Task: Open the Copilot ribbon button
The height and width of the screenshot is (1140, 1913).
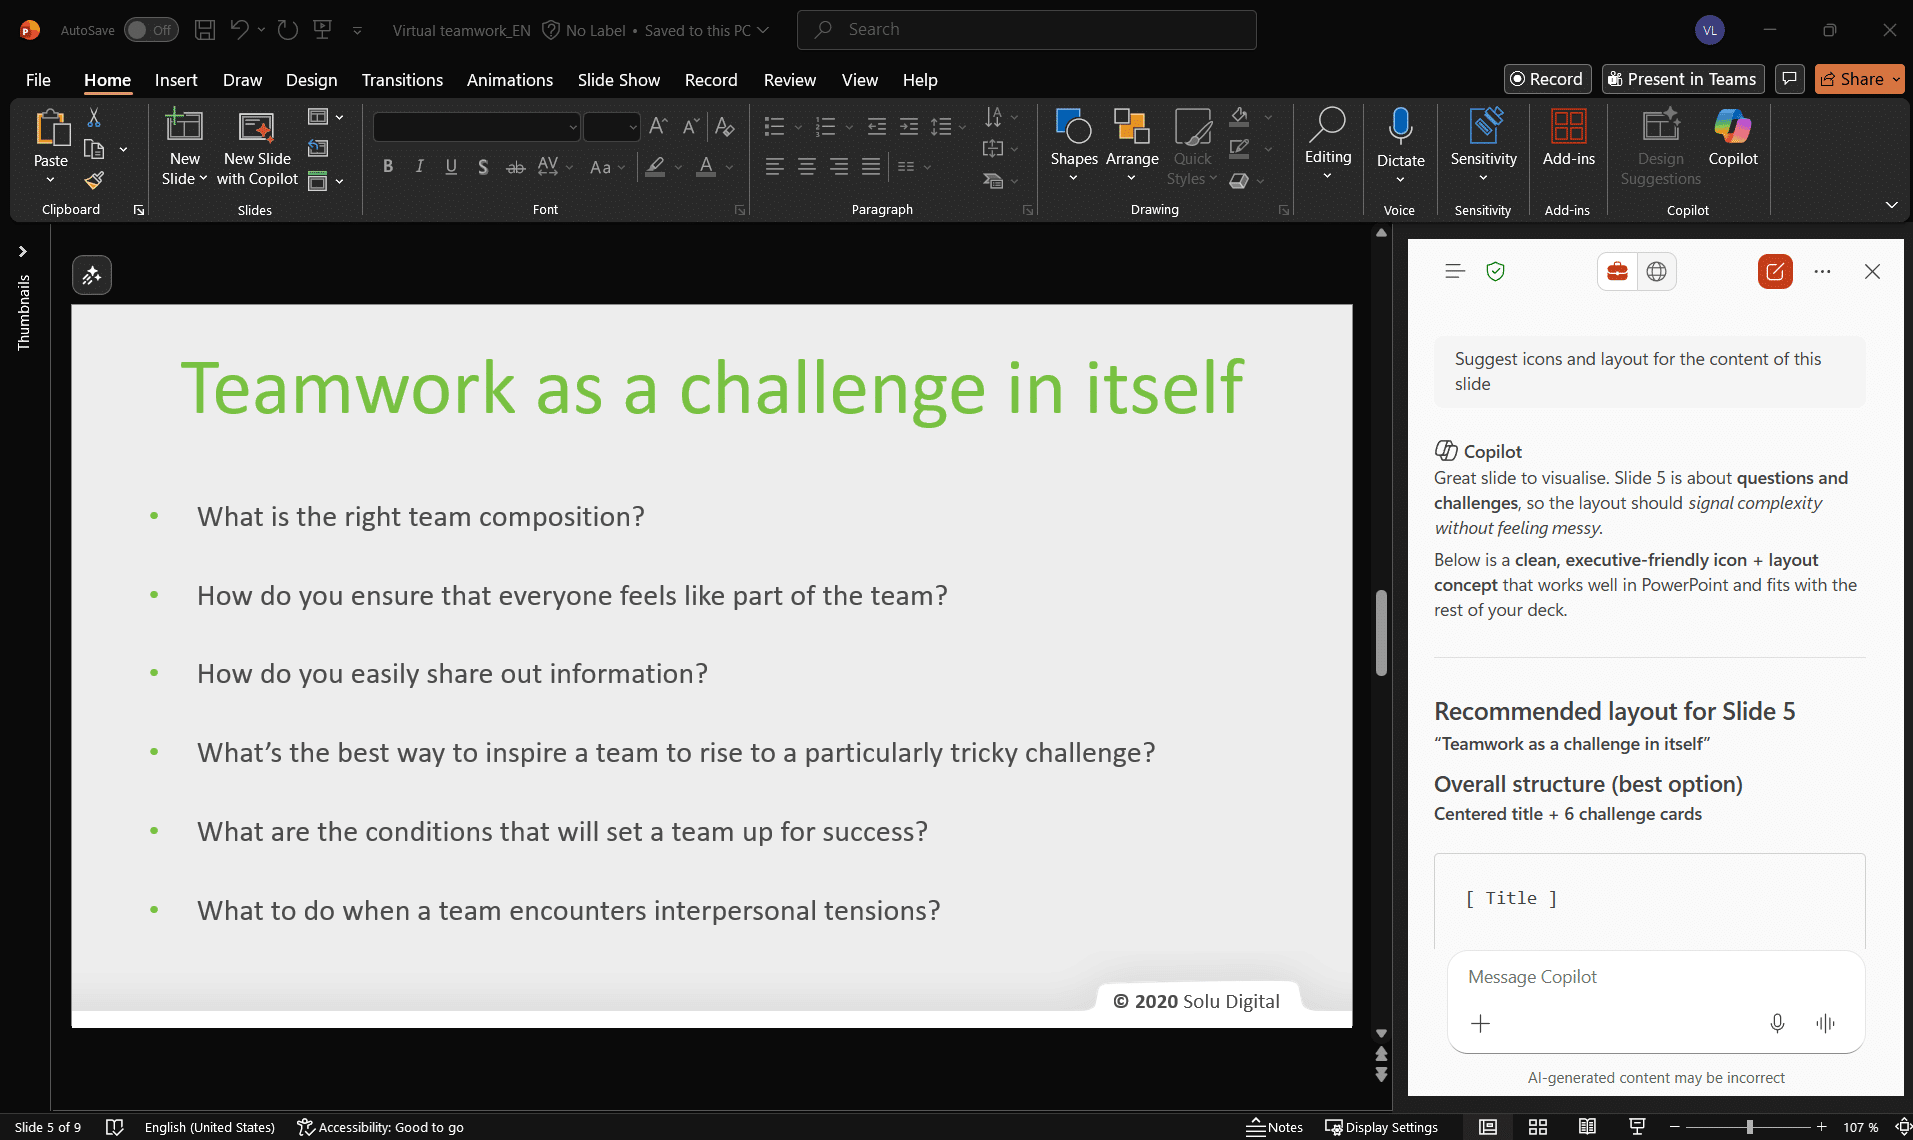Action: (x=1732, y=138)
